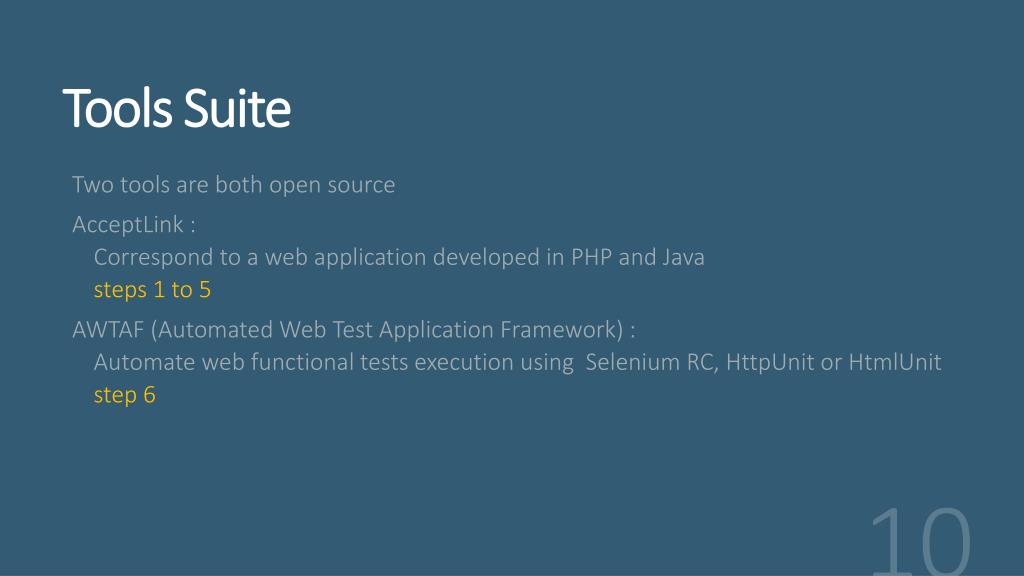The height and width of the screenshot is (576, 1024).
Task: Click the 'Automate web functional tests' sentence
Action: pyautogui.click(x=517, y=362)
